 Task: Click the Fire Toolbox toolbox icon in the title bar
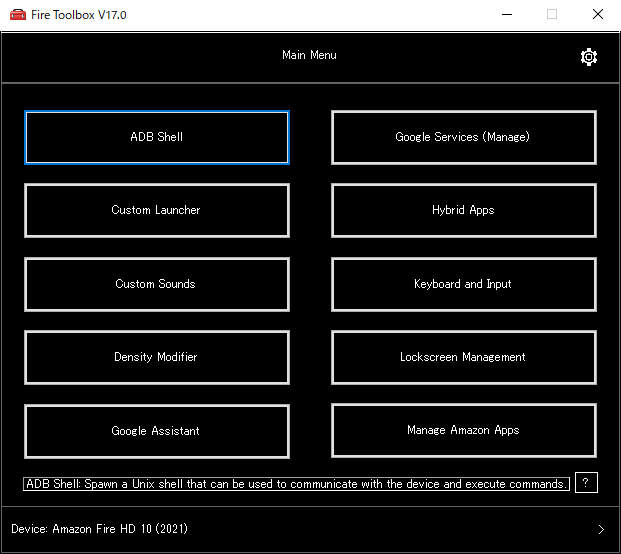18,15
